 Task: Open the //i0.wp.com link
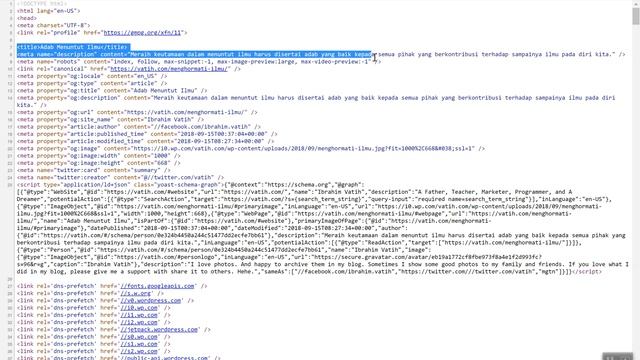[139, 308]
